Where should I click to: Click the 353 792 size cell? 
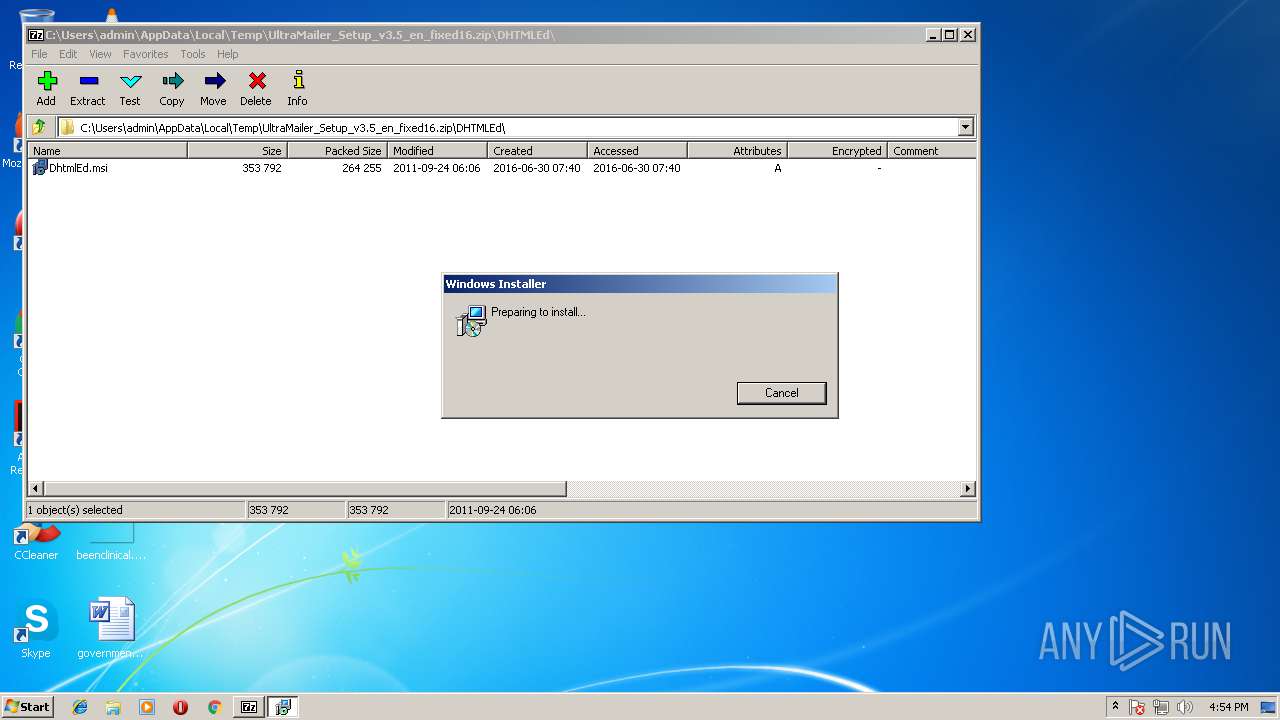click(262, 168)
